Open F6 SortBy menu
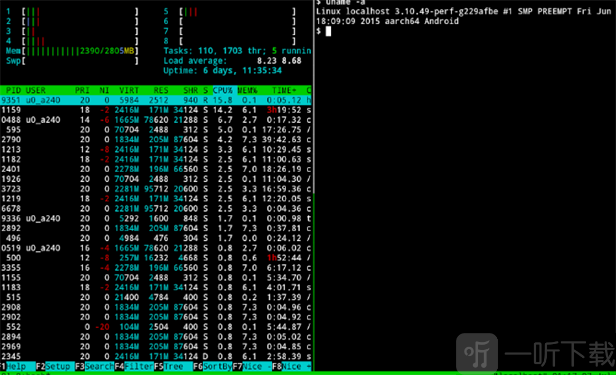Image resolution: width=616 pixels, height=375 pixels. tap(213, 366)
